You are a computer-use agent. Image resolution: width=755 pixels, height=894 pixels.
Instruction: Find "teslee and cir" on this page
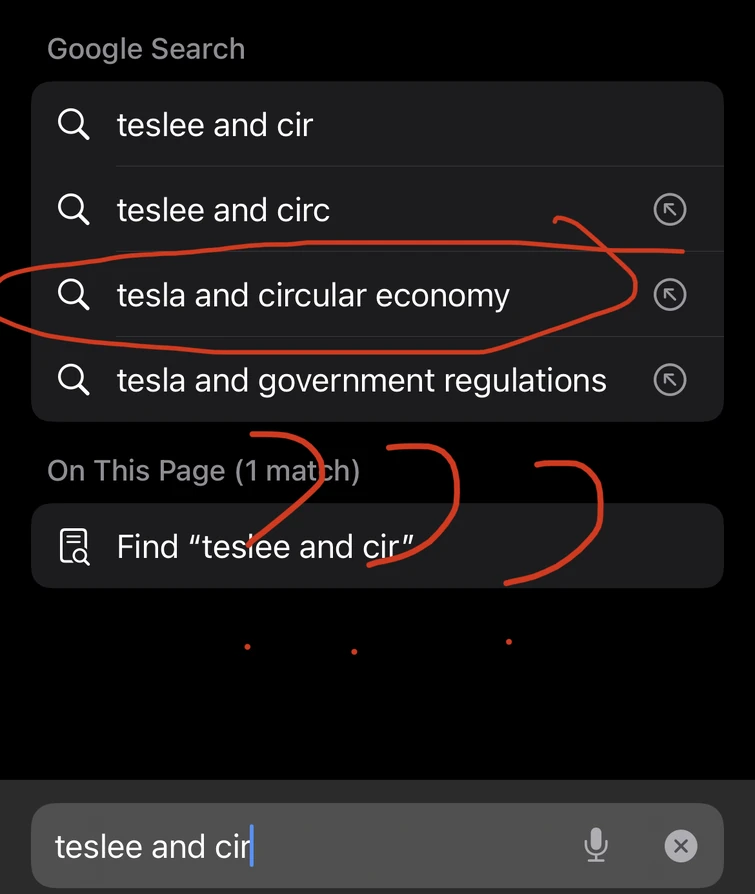click(x=265, y=547)
